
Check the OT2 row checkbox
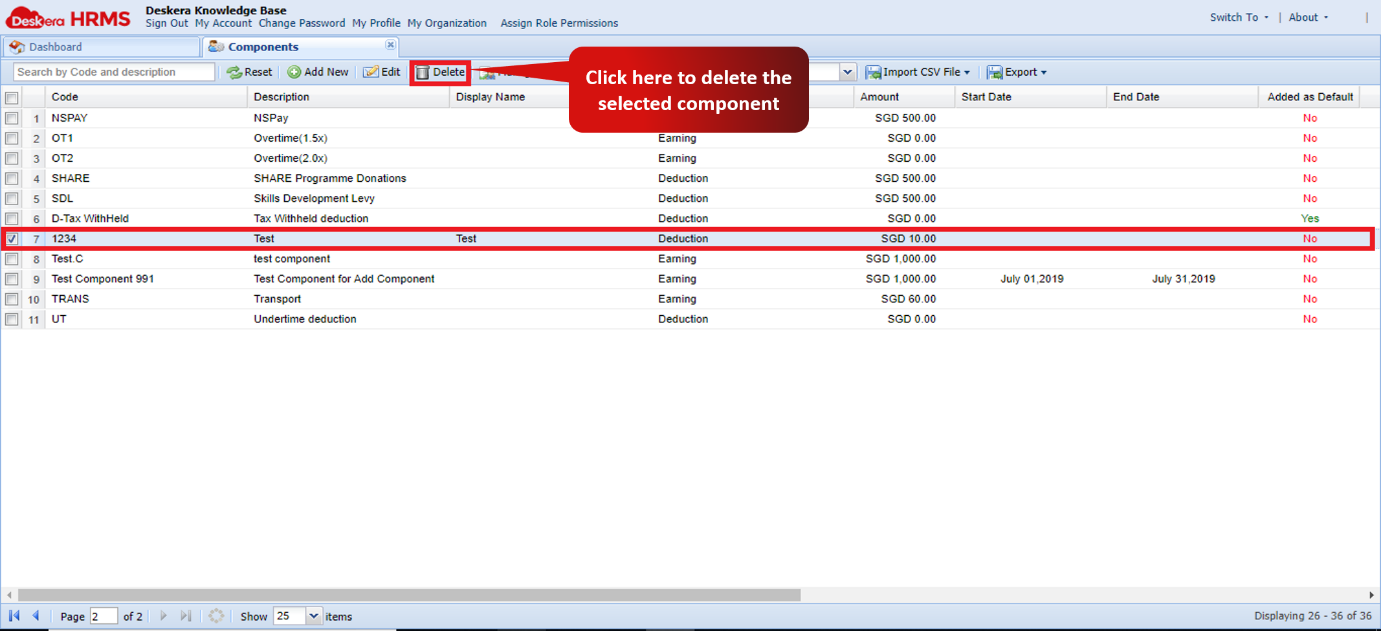click(11, 158)
